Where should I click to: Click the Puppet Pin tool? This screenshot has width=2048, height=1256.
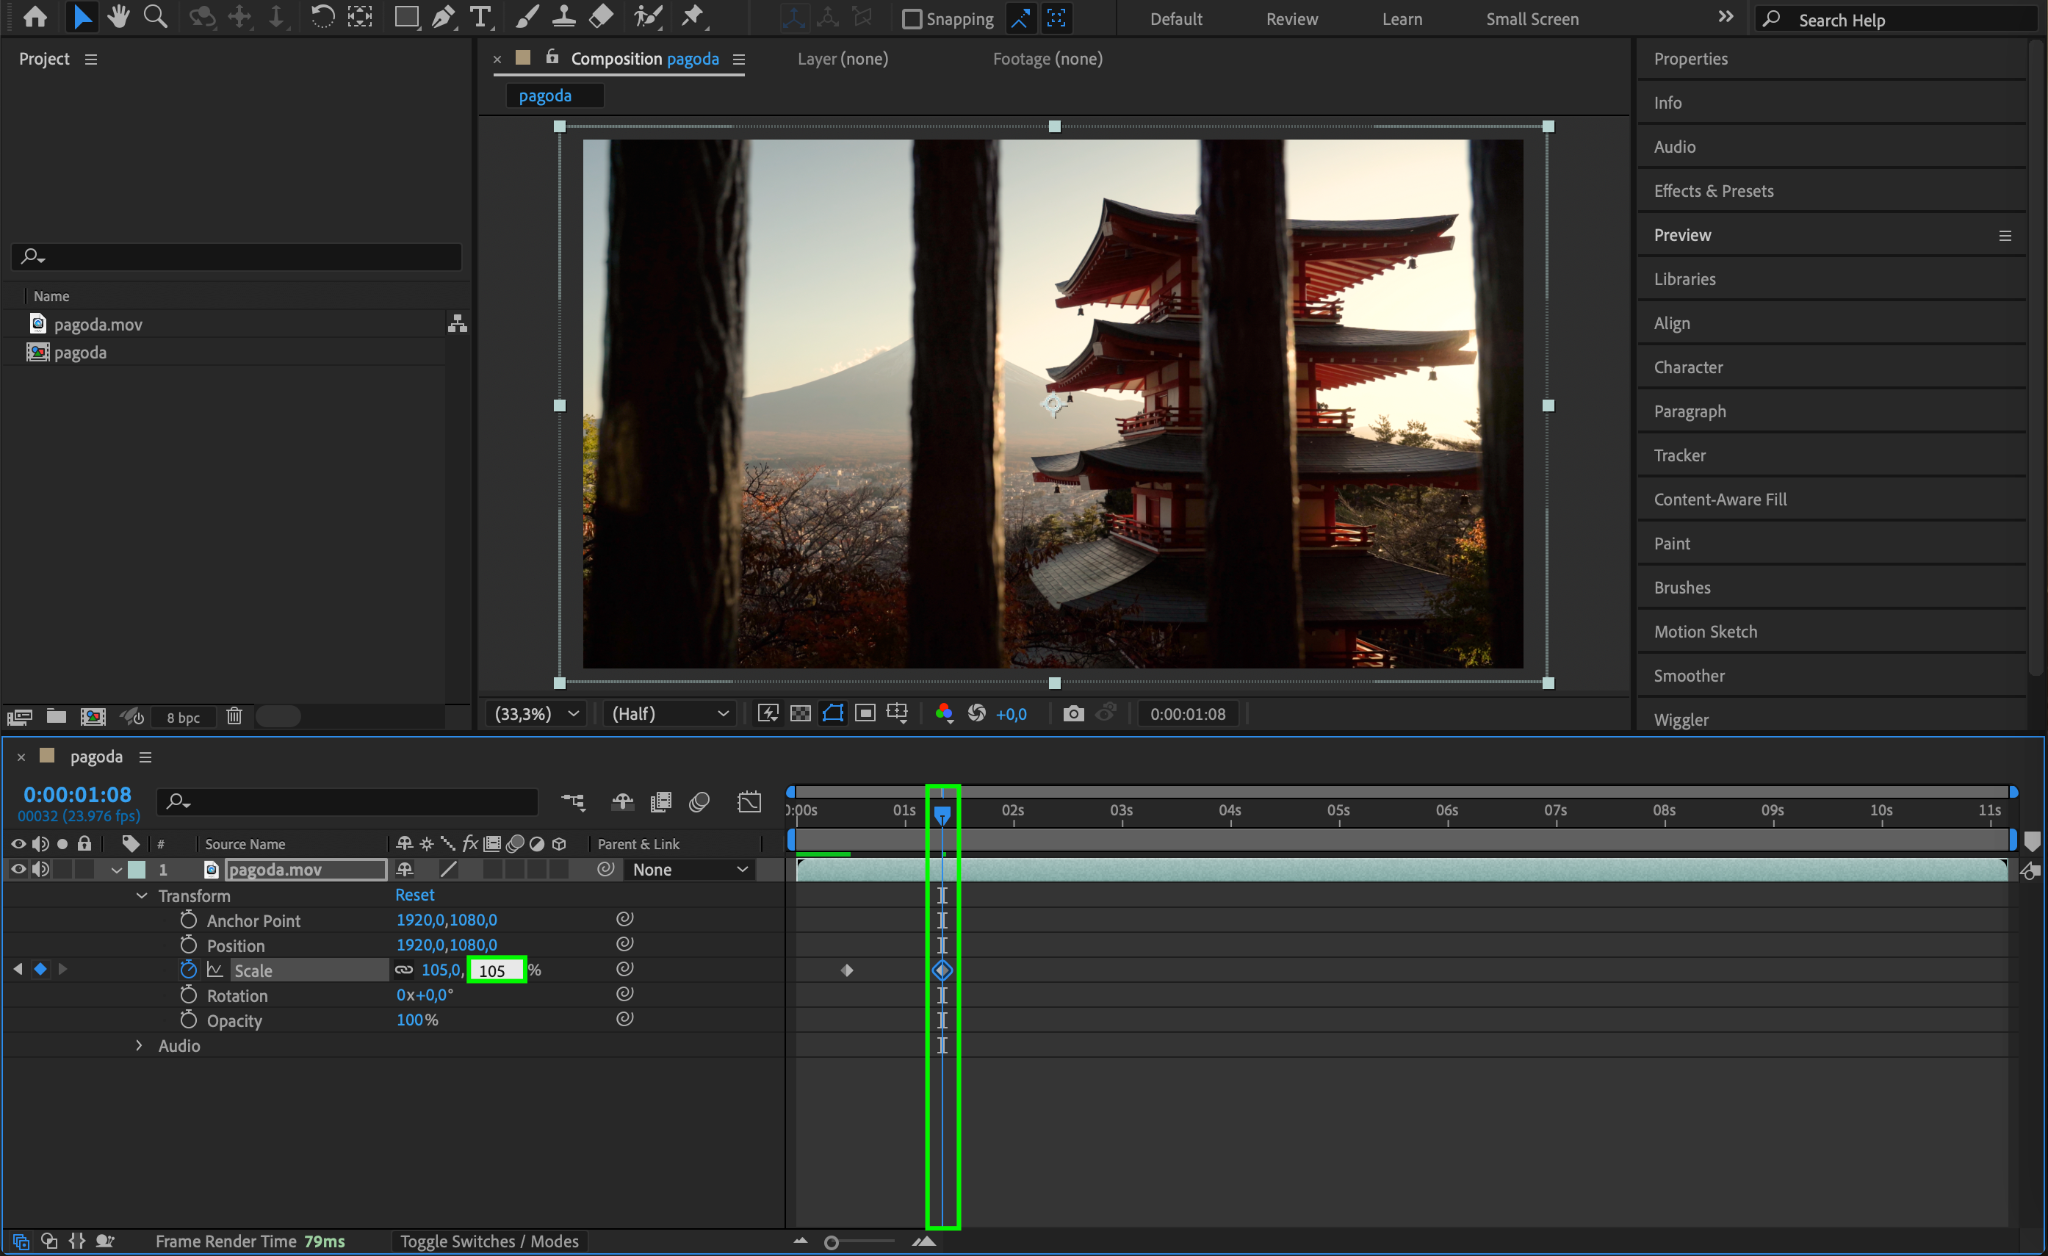click(x=692, y=16)
